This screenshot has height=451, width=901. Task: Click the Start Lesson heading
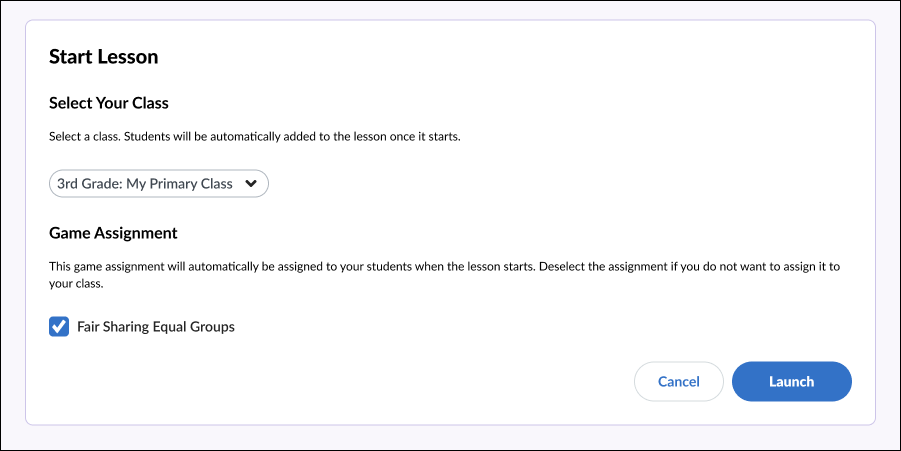[x=103, y=57]
